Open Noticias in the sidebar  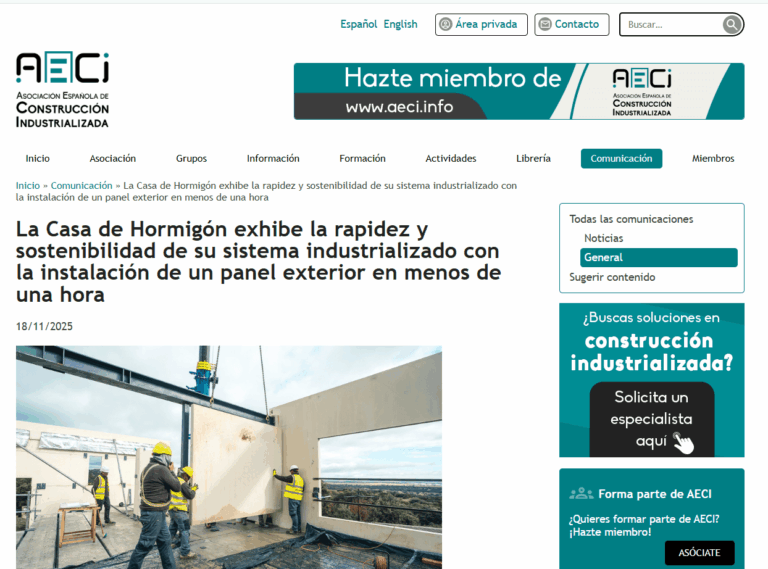coord(603,238)
